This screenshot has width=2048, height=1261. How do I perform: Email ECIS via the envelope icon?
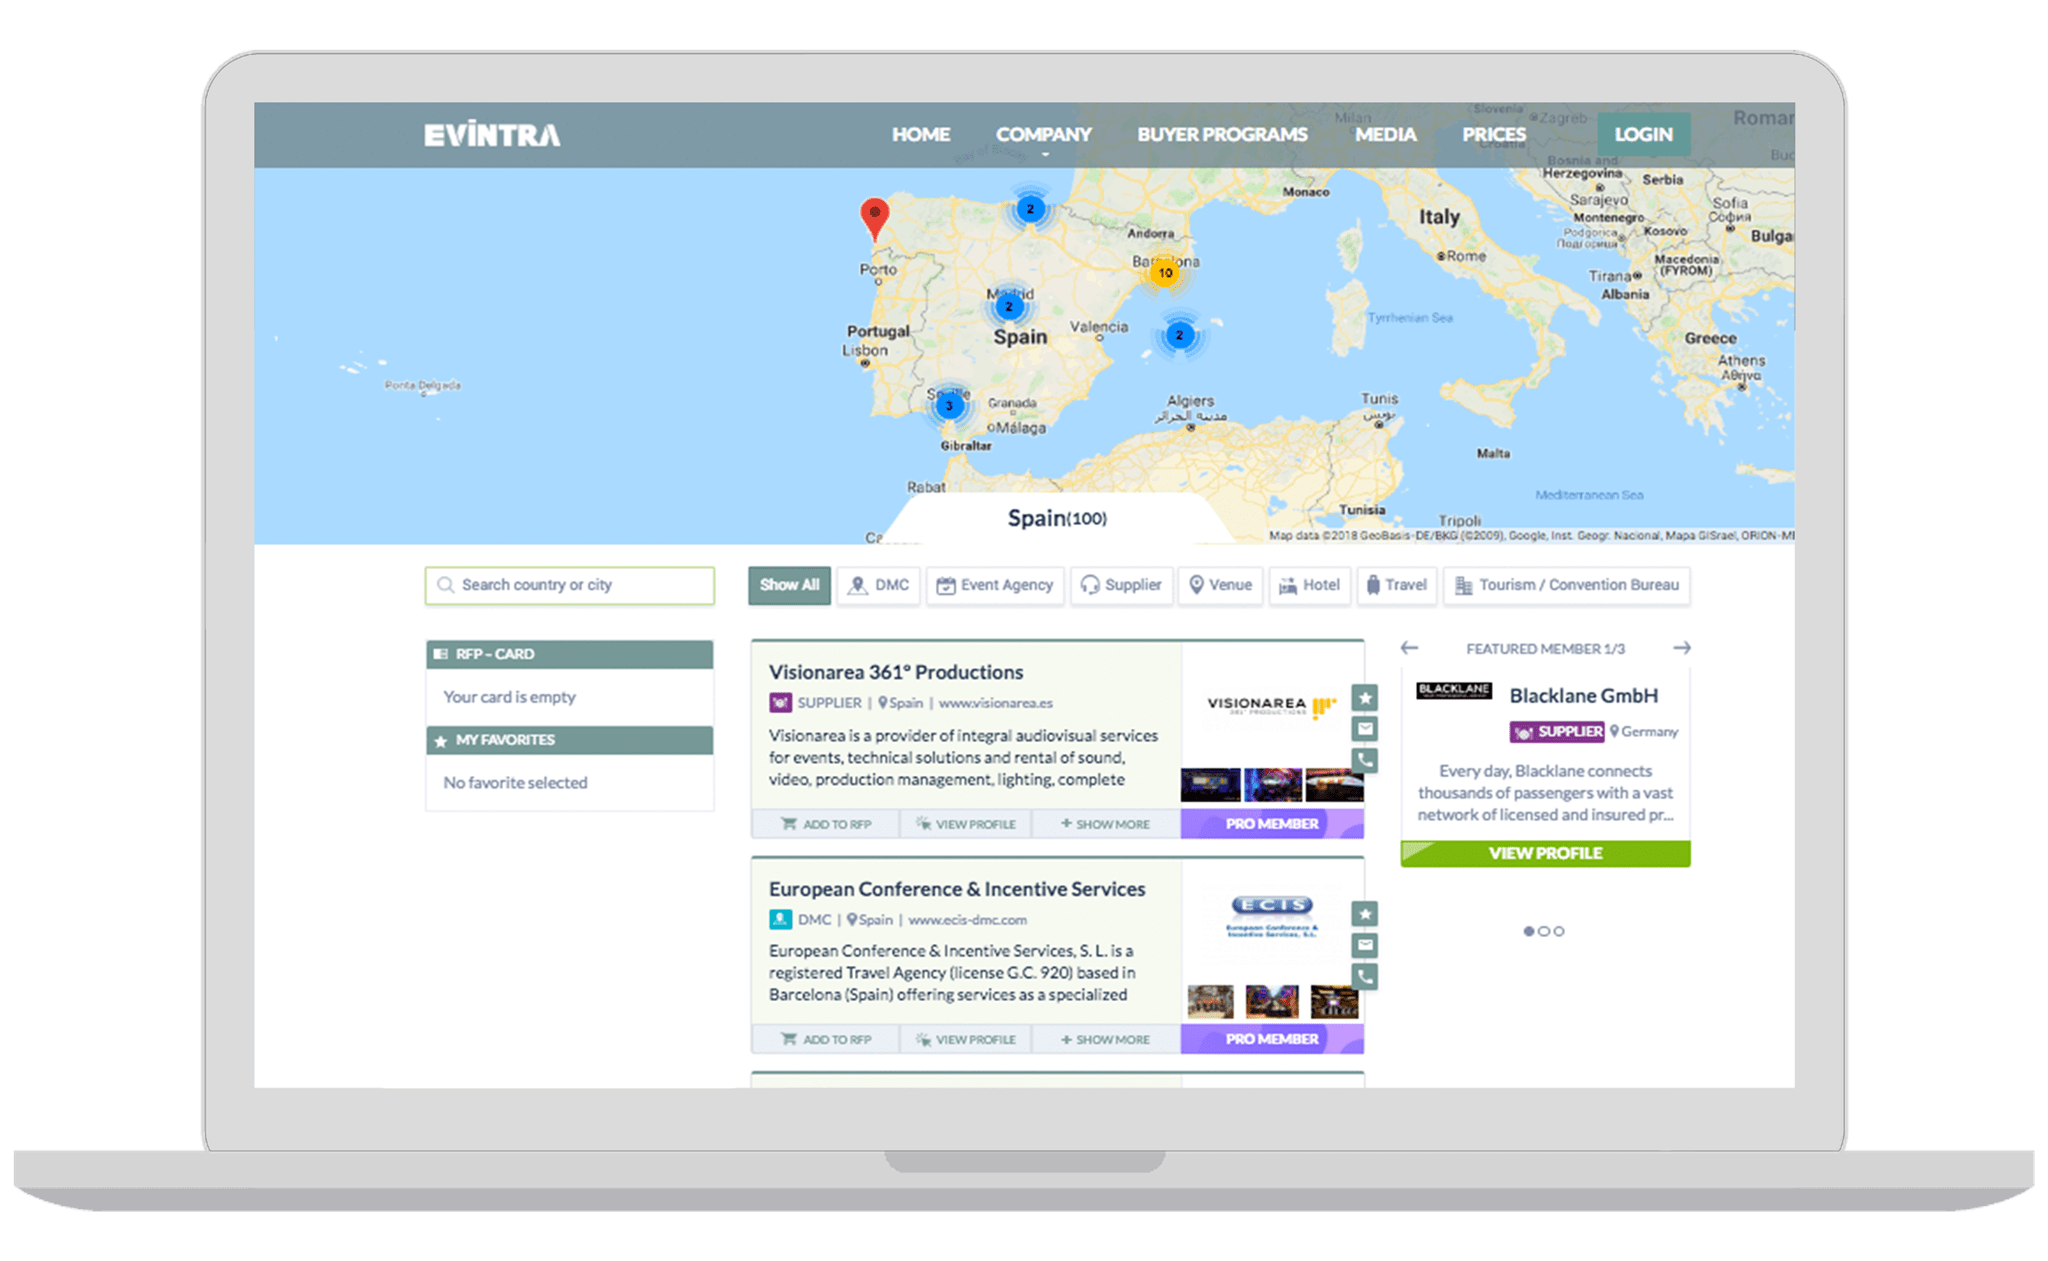[x=1365, y=945]
